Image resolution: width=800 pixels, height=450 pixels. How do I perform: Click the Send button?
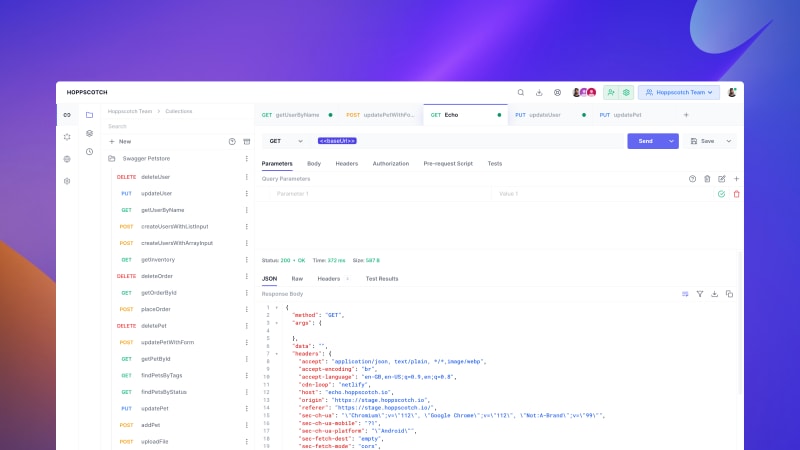(645, 141)
